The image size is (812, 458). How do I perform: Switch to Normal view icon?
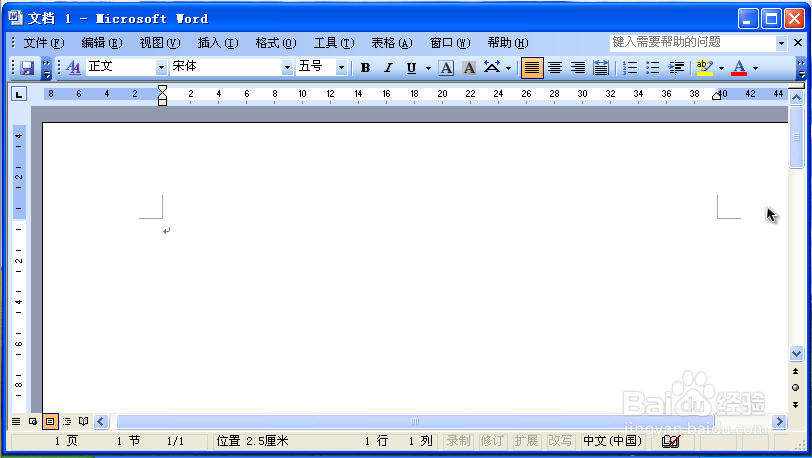[x=16, y=421]
